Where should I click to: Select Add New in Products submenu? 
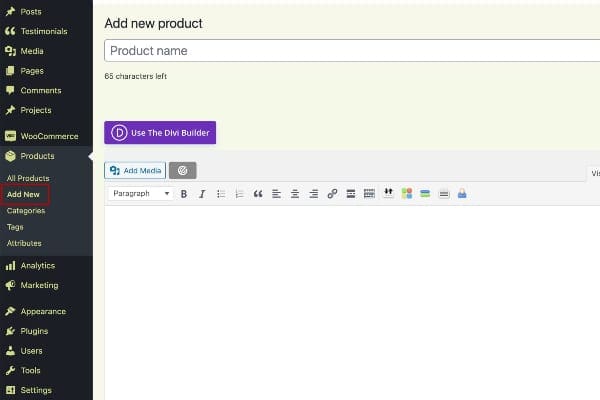(24, 194)
